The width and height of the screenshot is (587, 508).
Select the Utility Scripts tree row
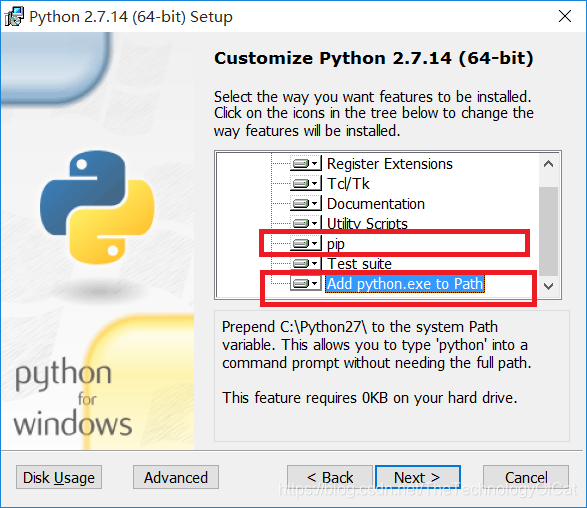tap(367, 223)
